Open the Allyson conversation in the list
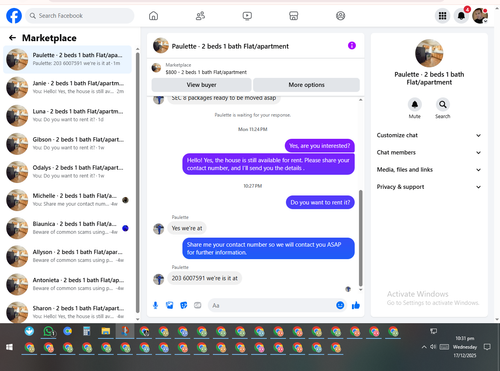Viewport: 500px width, 371px height. pyautogui.click(x=67, y=256)
